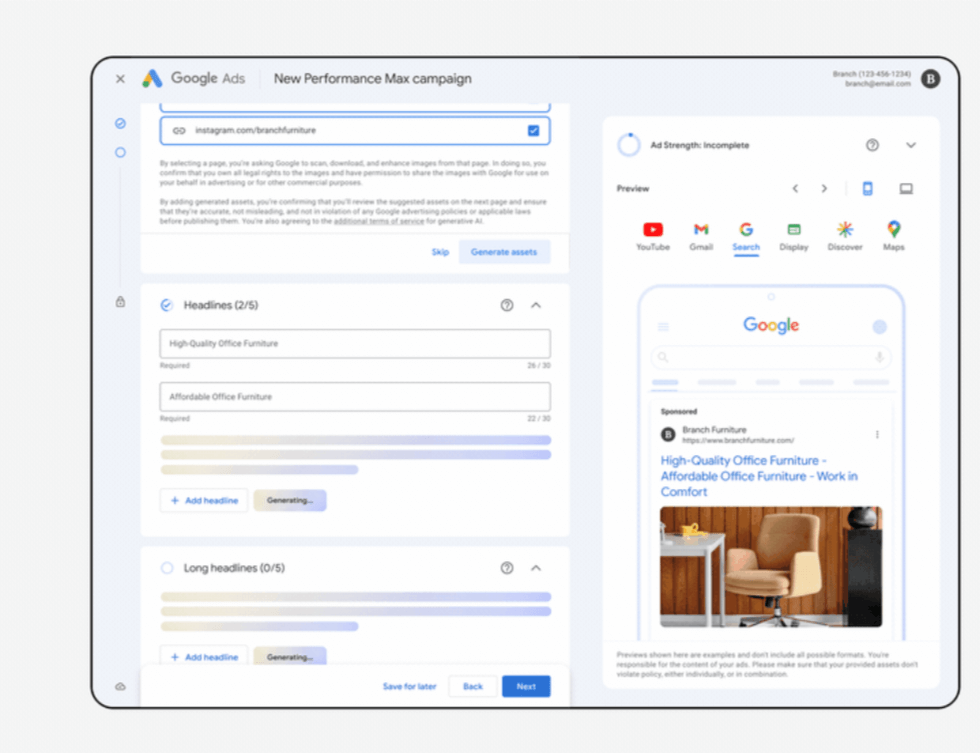Skip asset generation
980x753 pixels.
coord(440,252)
